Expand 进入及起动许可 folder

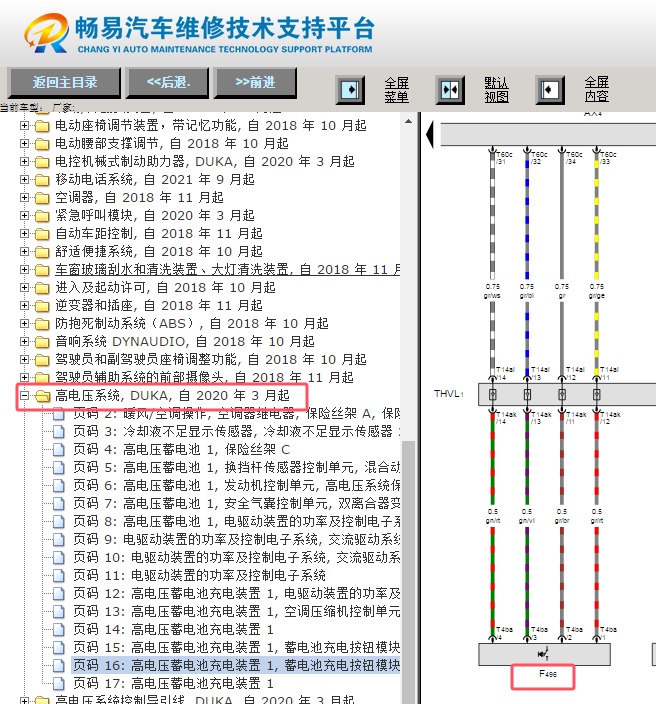(25, 287)
